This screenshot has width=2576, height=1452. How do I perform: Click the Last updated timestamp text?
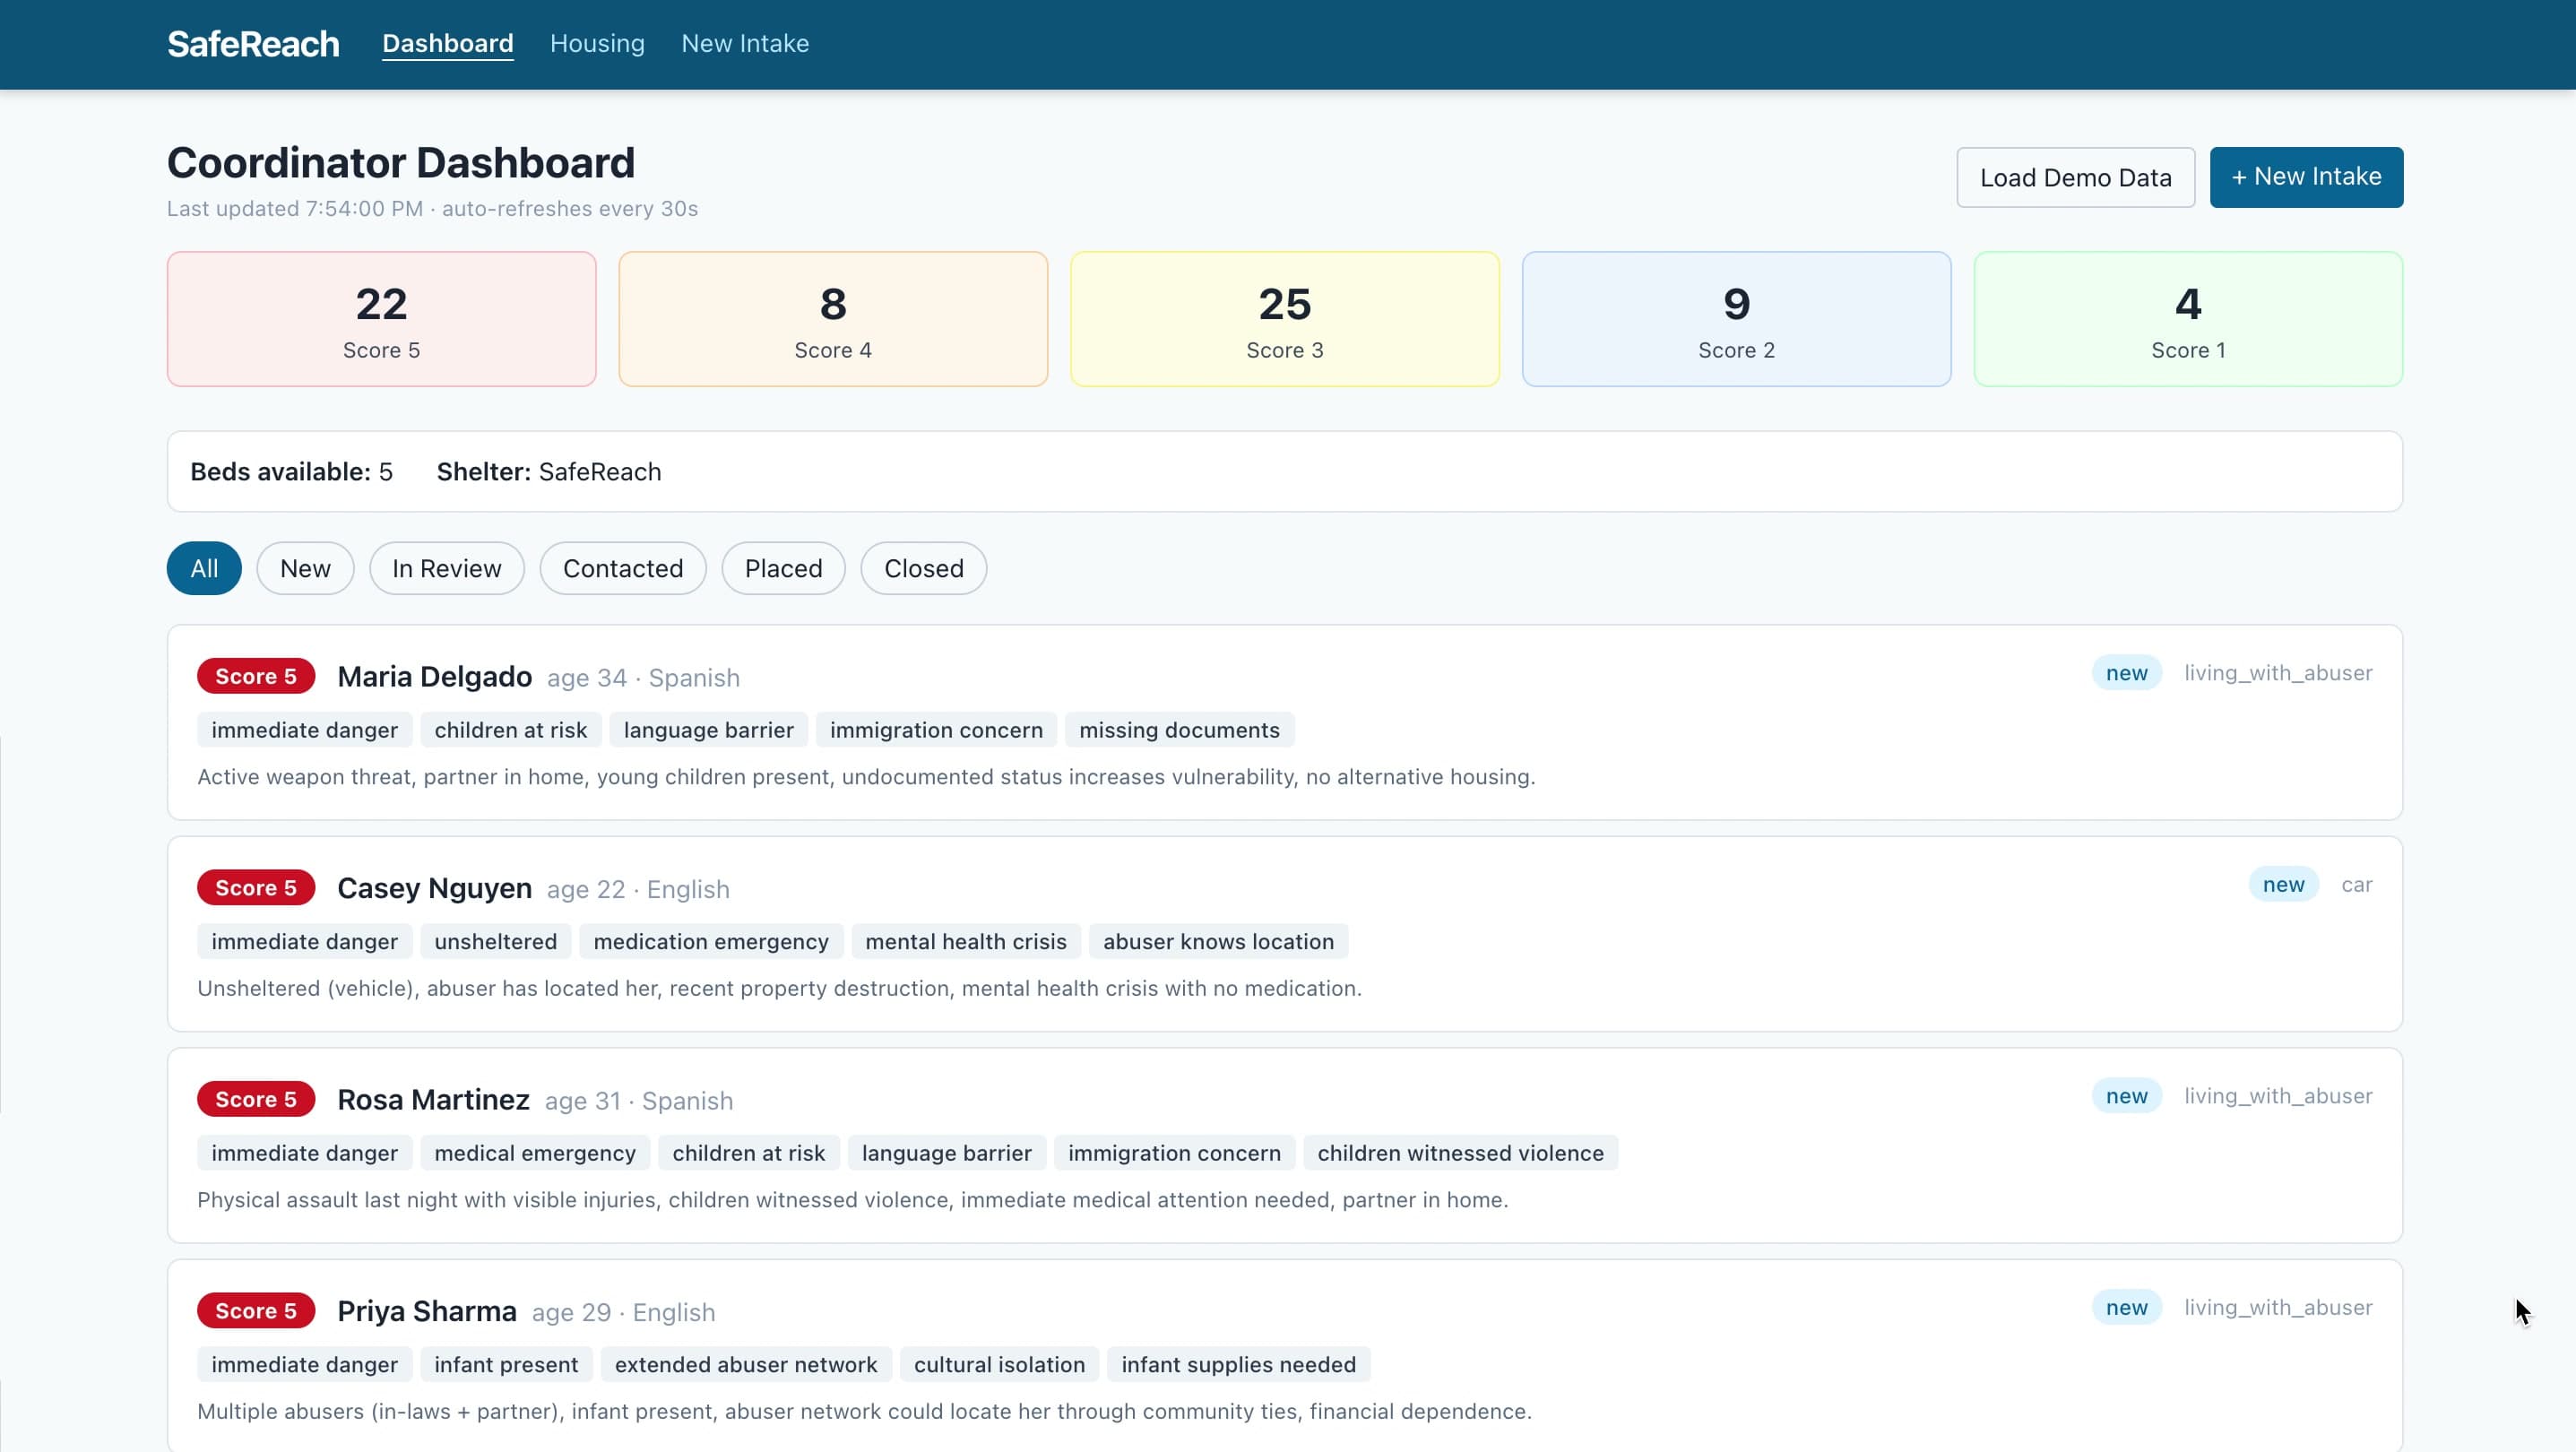tap(432, 209)
